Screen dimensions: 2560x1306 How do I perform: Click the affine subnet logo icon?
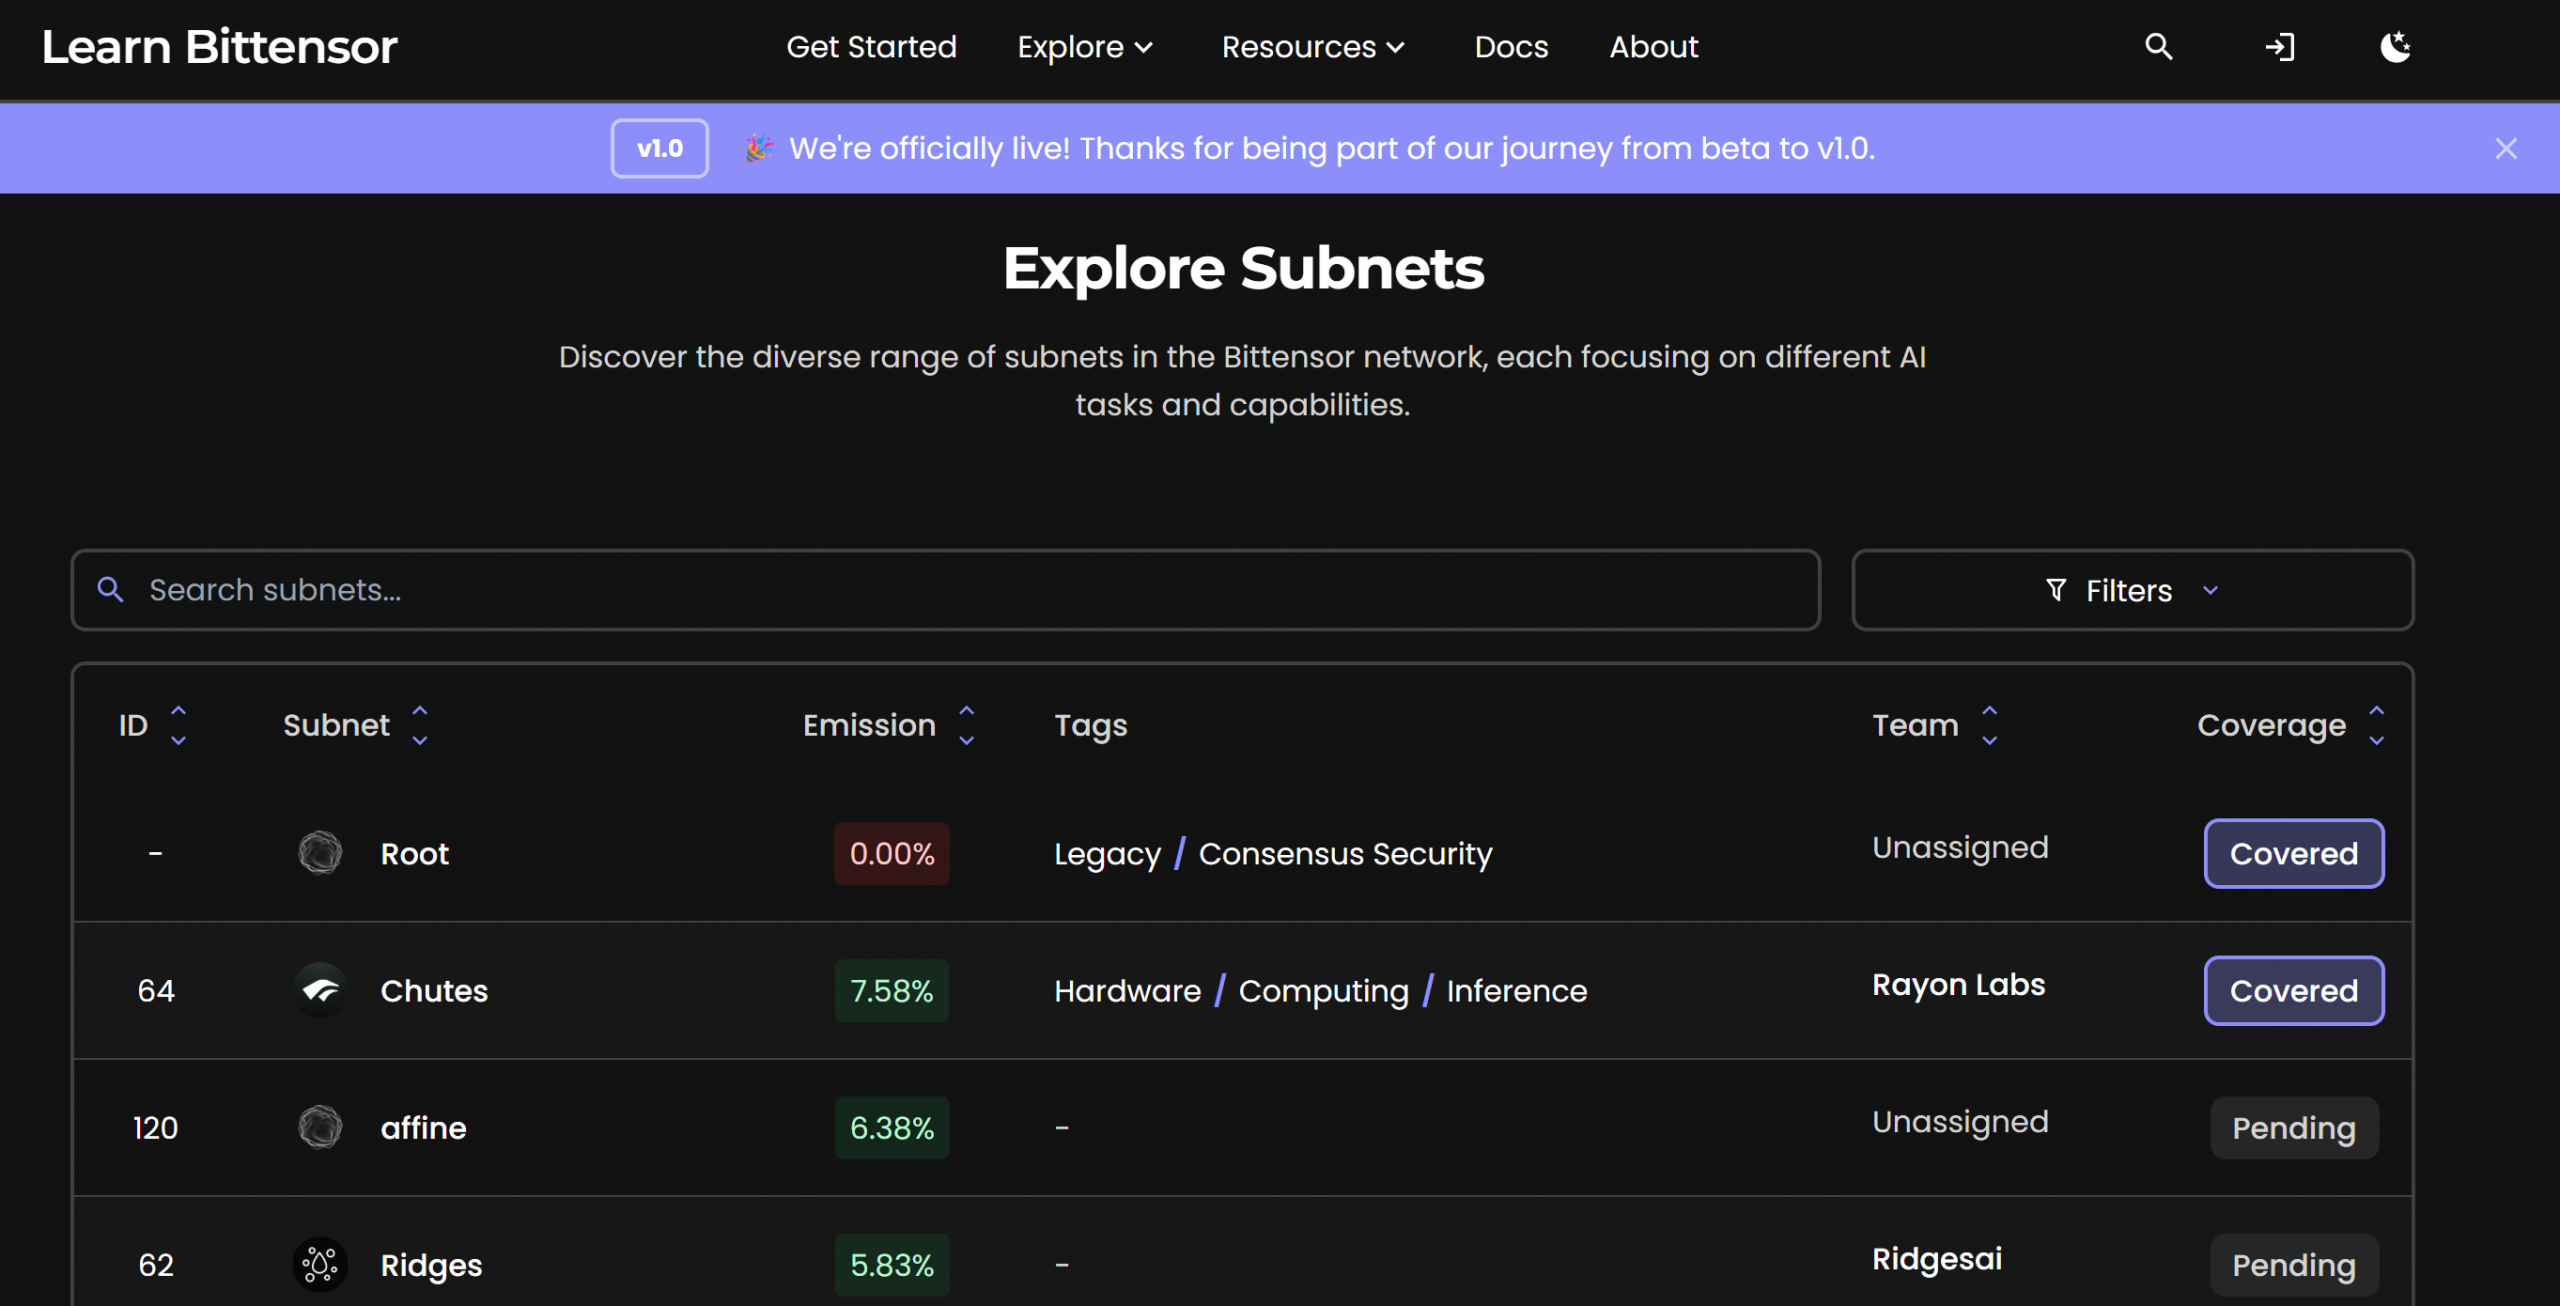pos(320,1127)
